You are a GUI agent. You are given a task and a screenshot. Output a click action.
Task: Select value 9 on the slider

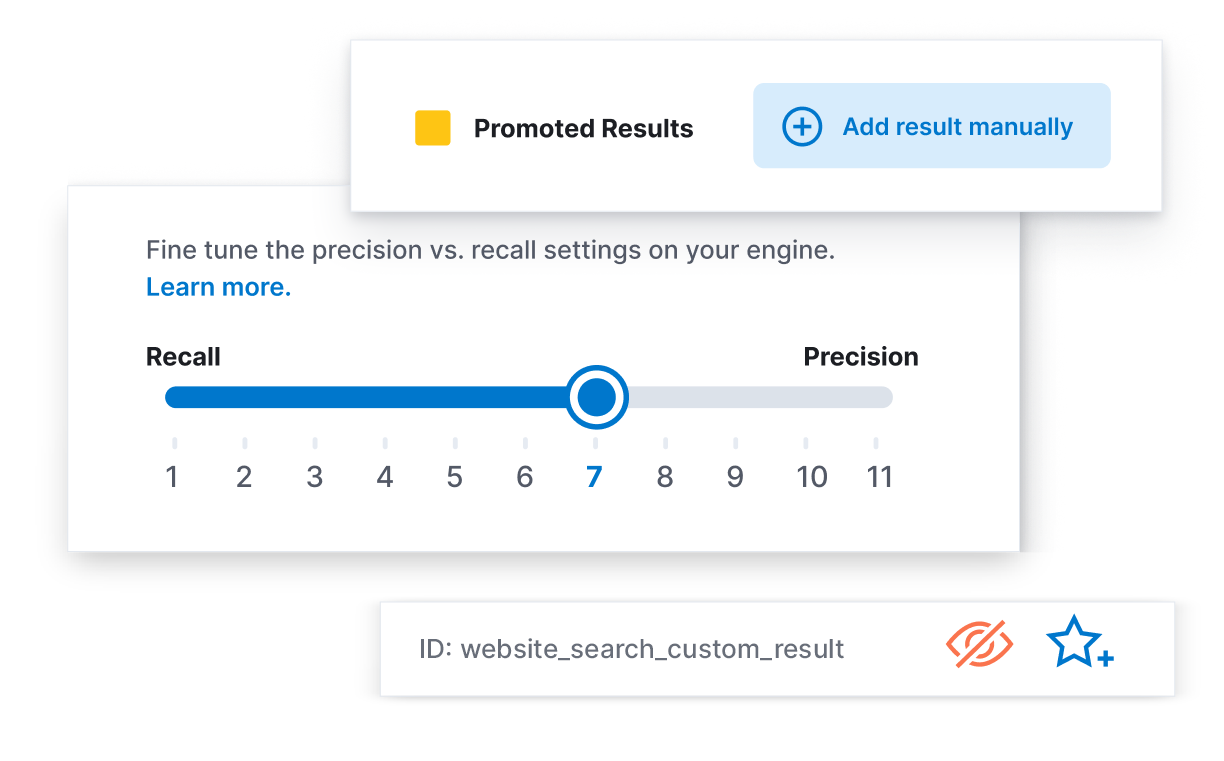point(735,476)
